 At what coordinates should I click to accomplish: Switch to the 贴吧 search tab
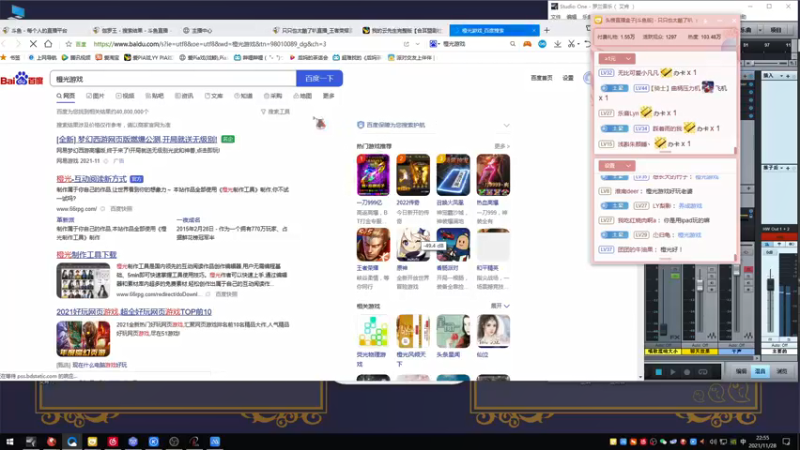coord(155,96)
